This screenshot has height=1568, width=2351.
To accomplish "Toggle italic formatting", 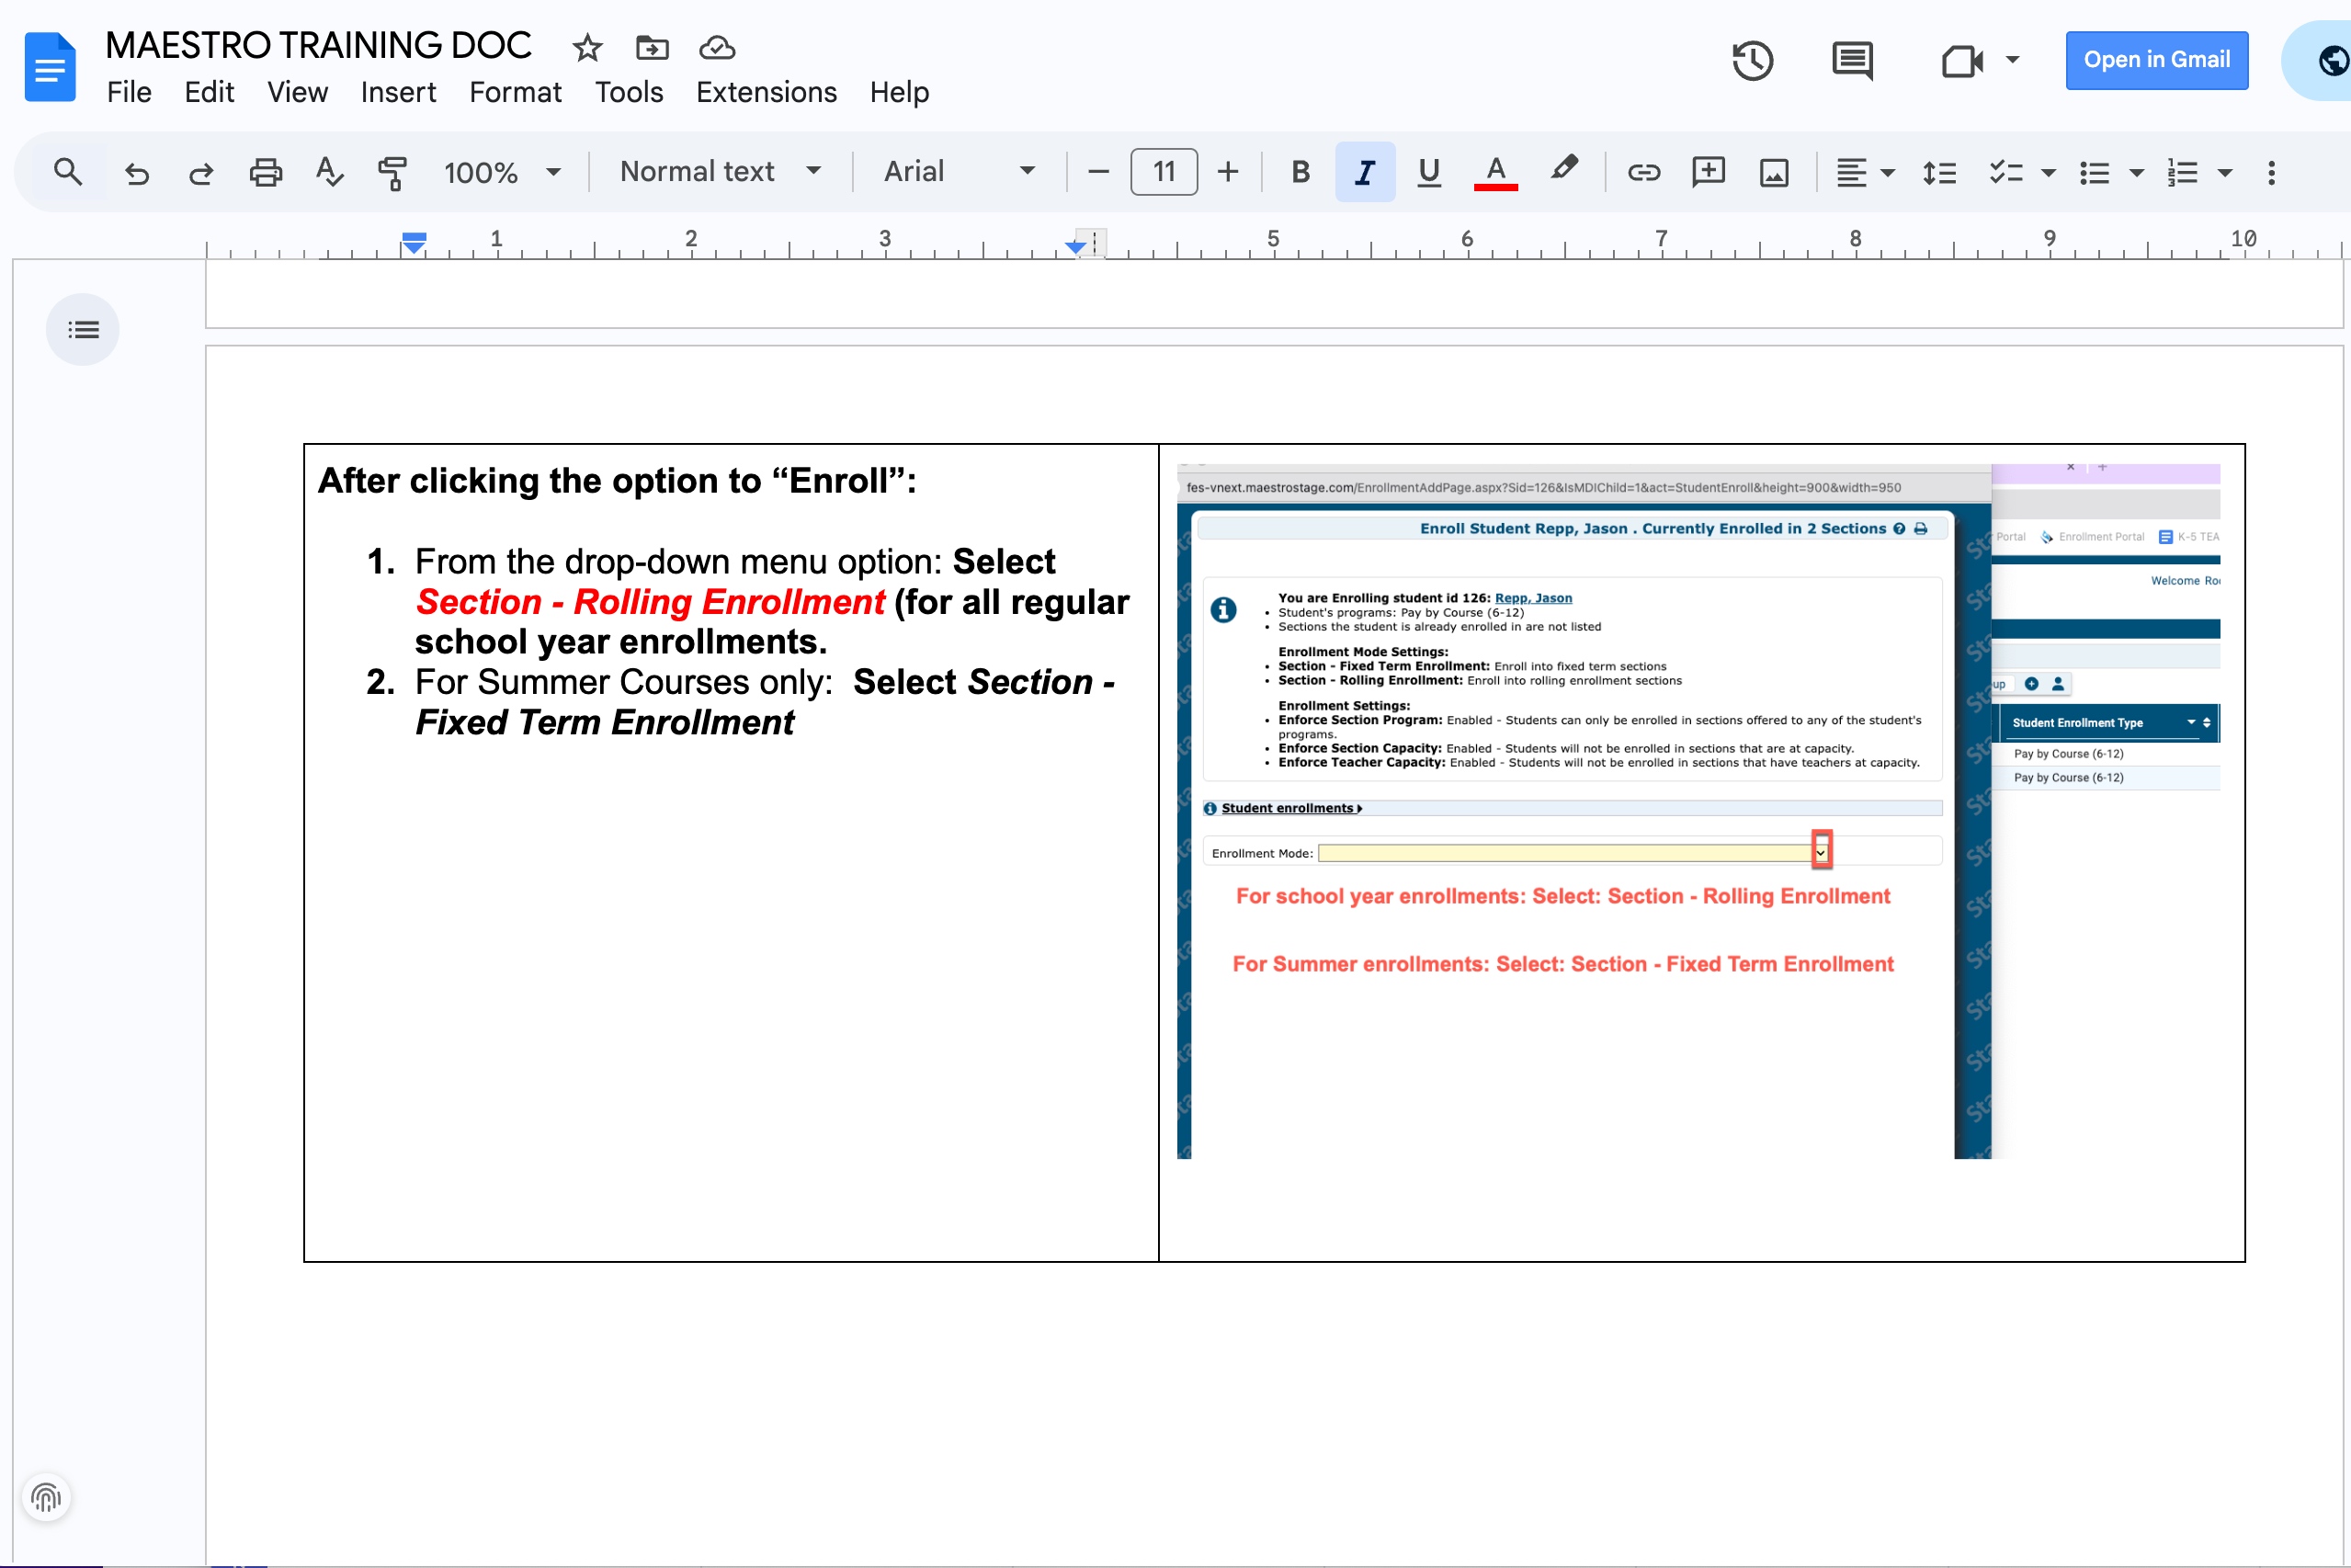I will (1364, 172).
